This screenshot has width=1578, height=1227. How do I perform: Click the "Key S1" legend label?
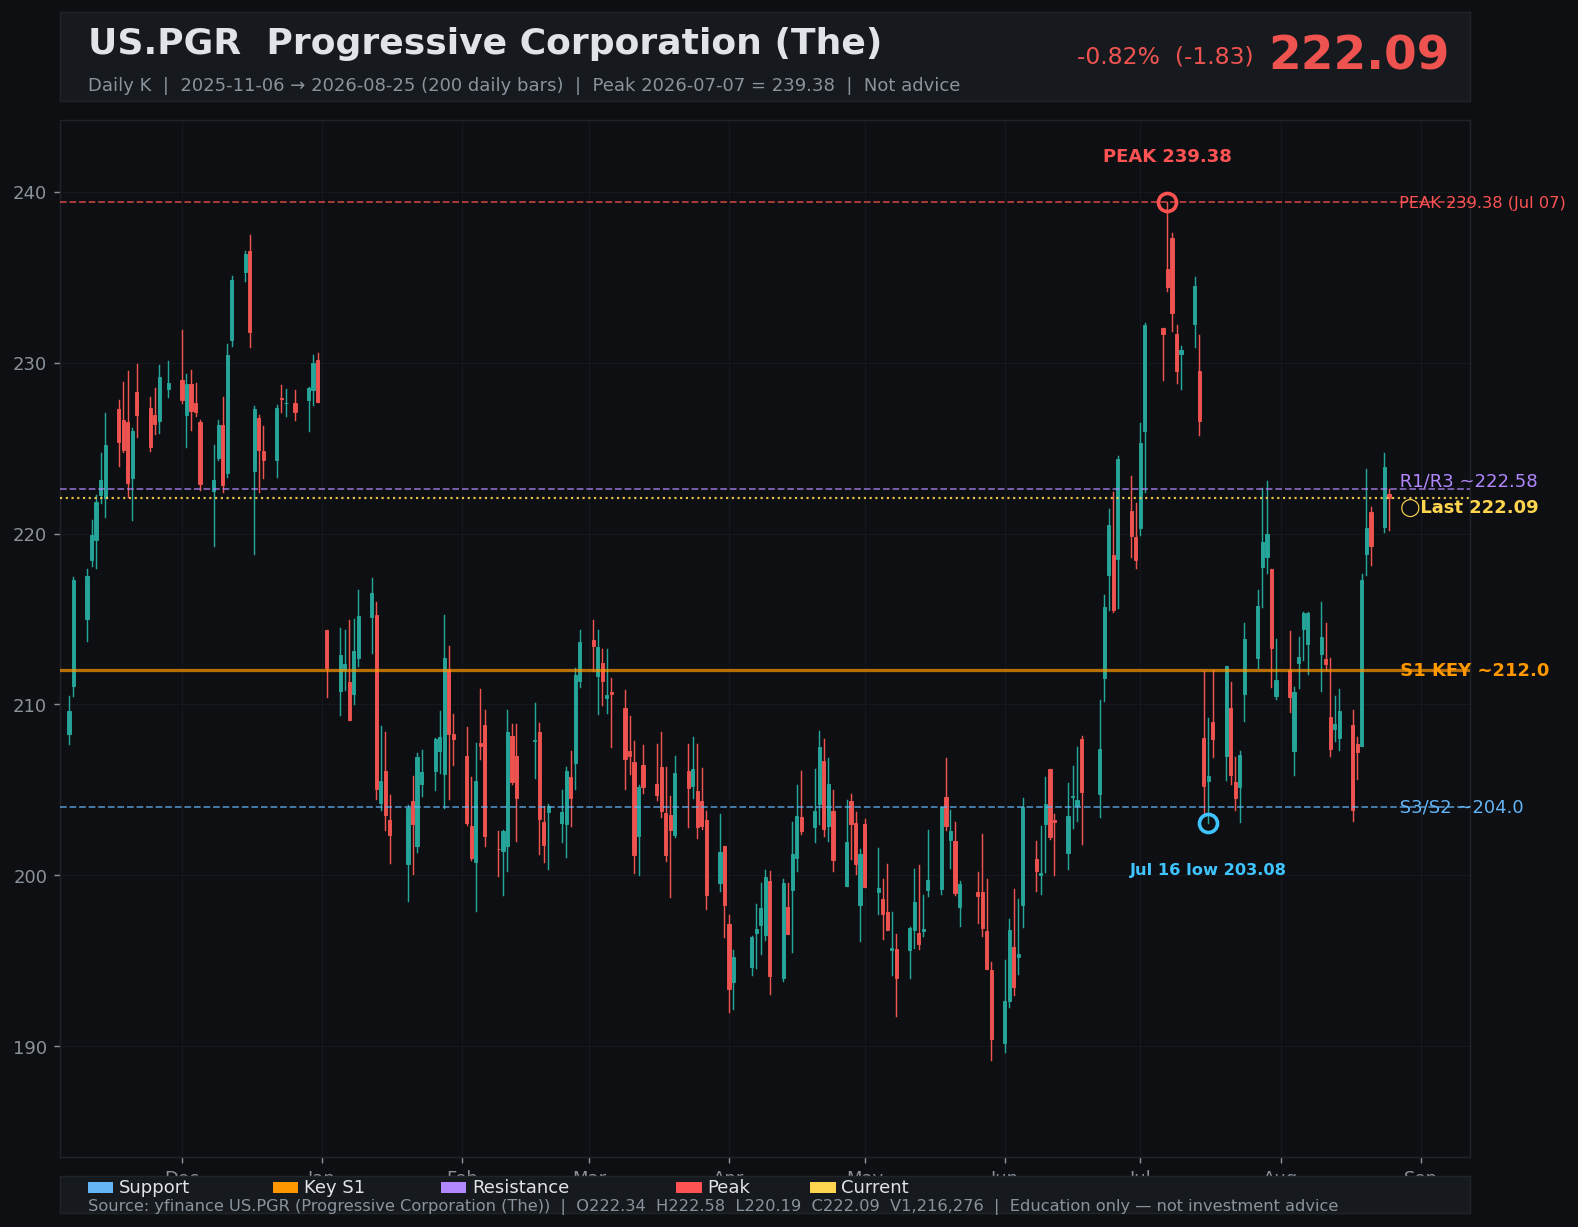coord(334,1187)
